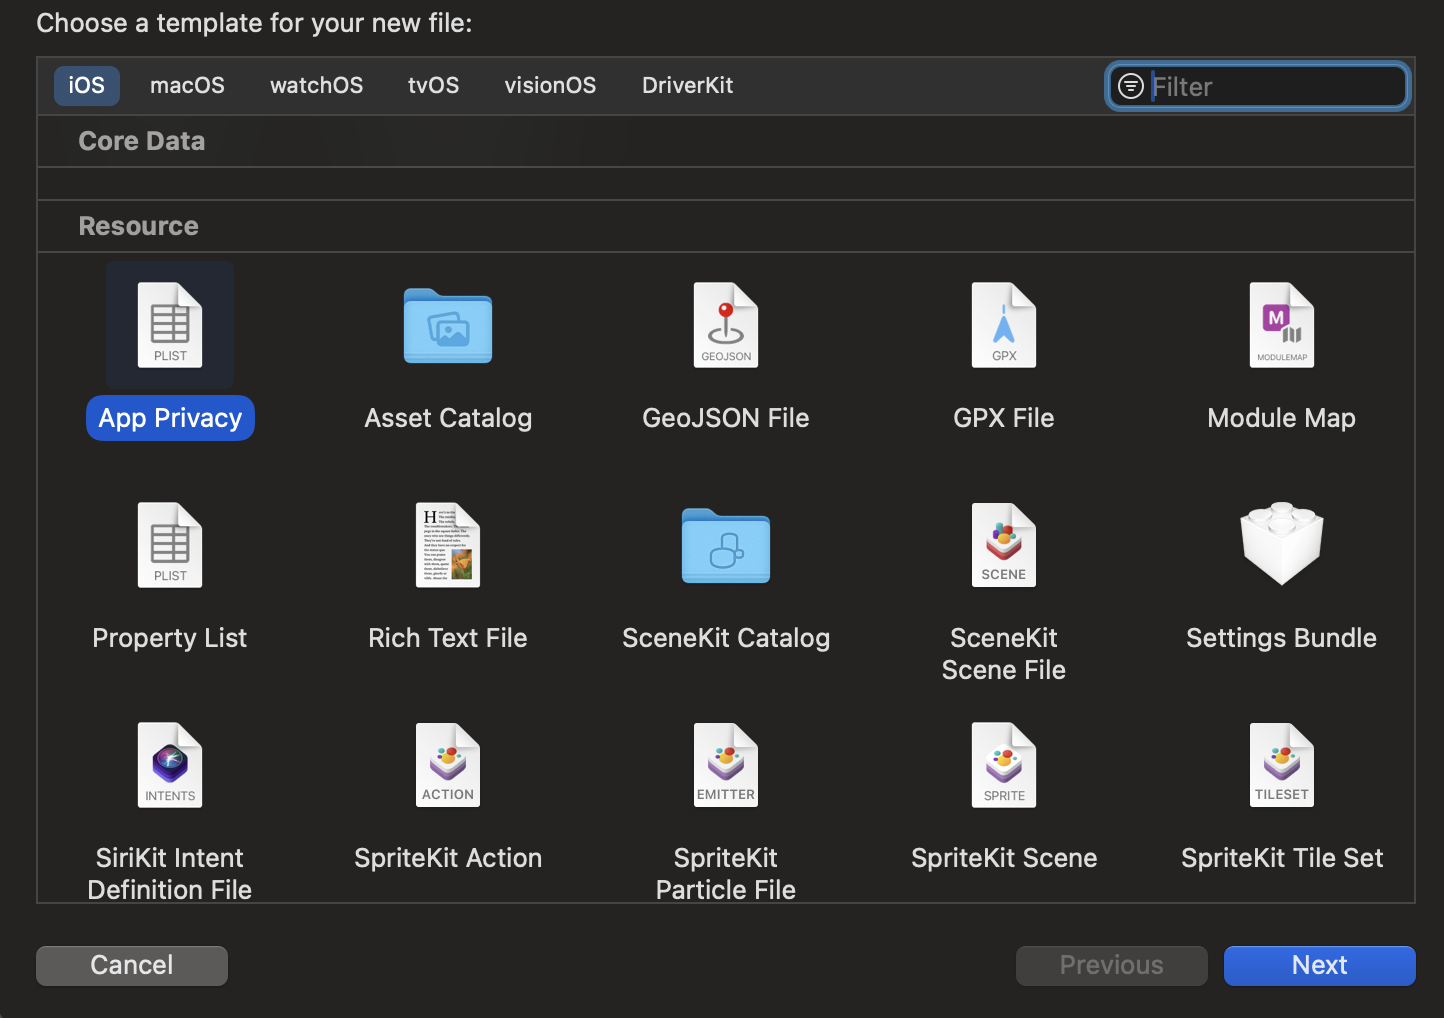The image size is (1444, 1018).
Task: Choose the SpriteKit Scene sprite icon
Action: coord(1004,765)
